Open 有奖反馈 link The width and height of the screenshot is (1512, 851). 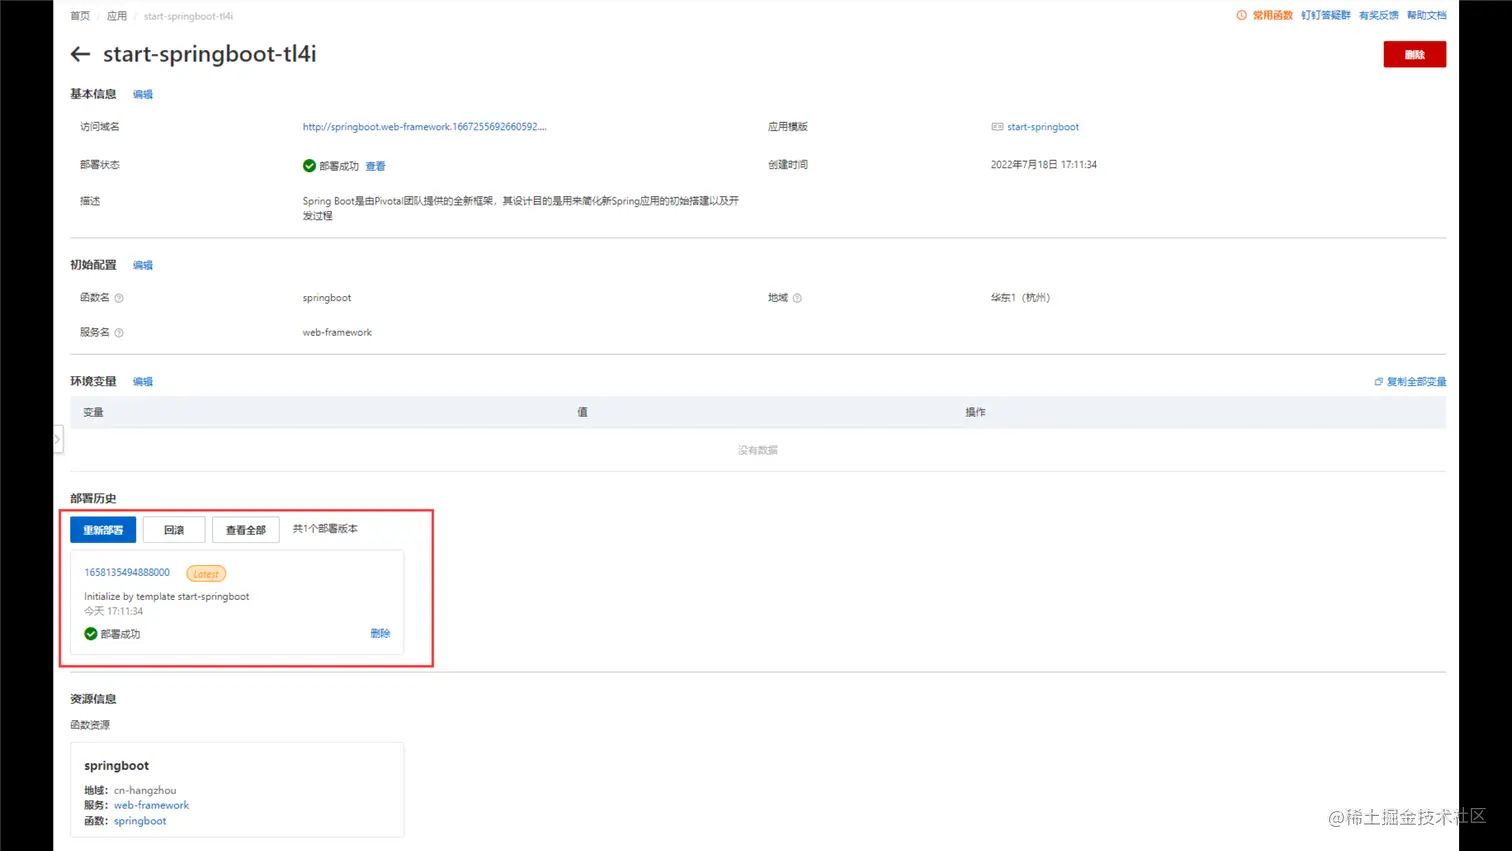[x=1378, y=15]
